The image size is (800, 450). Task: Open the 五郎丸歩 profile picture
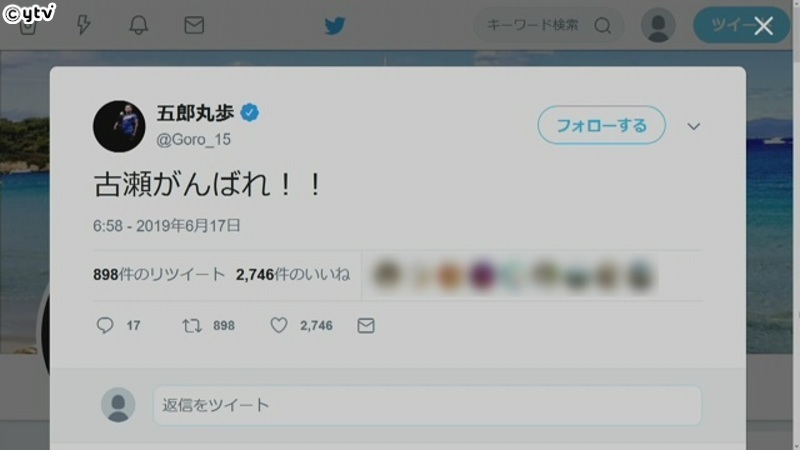point(119,126)
